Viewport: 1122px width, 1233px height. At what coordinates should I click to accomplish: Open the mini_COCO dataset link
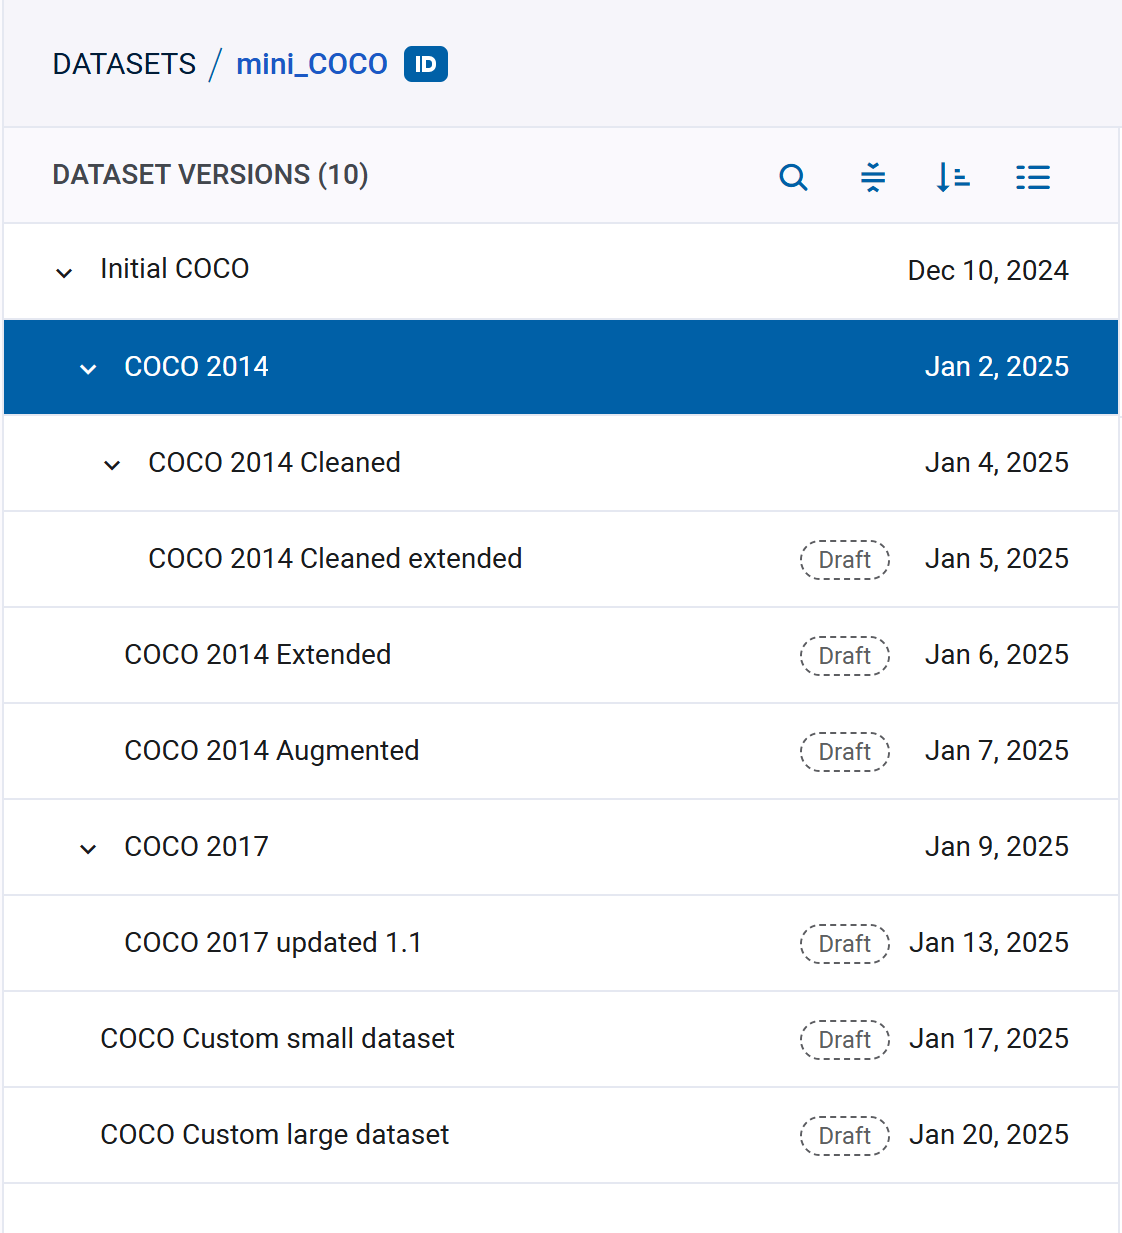point(311,63)
